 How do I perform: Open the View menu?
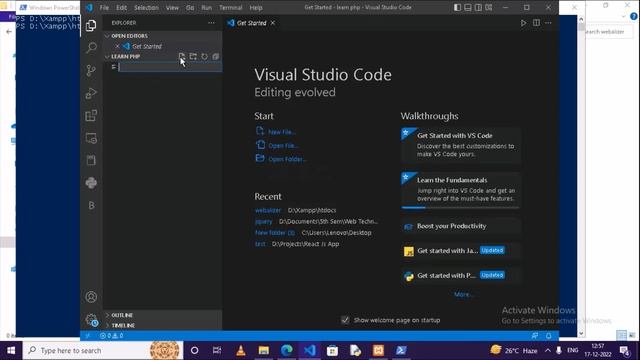click(x=172, y=7)
